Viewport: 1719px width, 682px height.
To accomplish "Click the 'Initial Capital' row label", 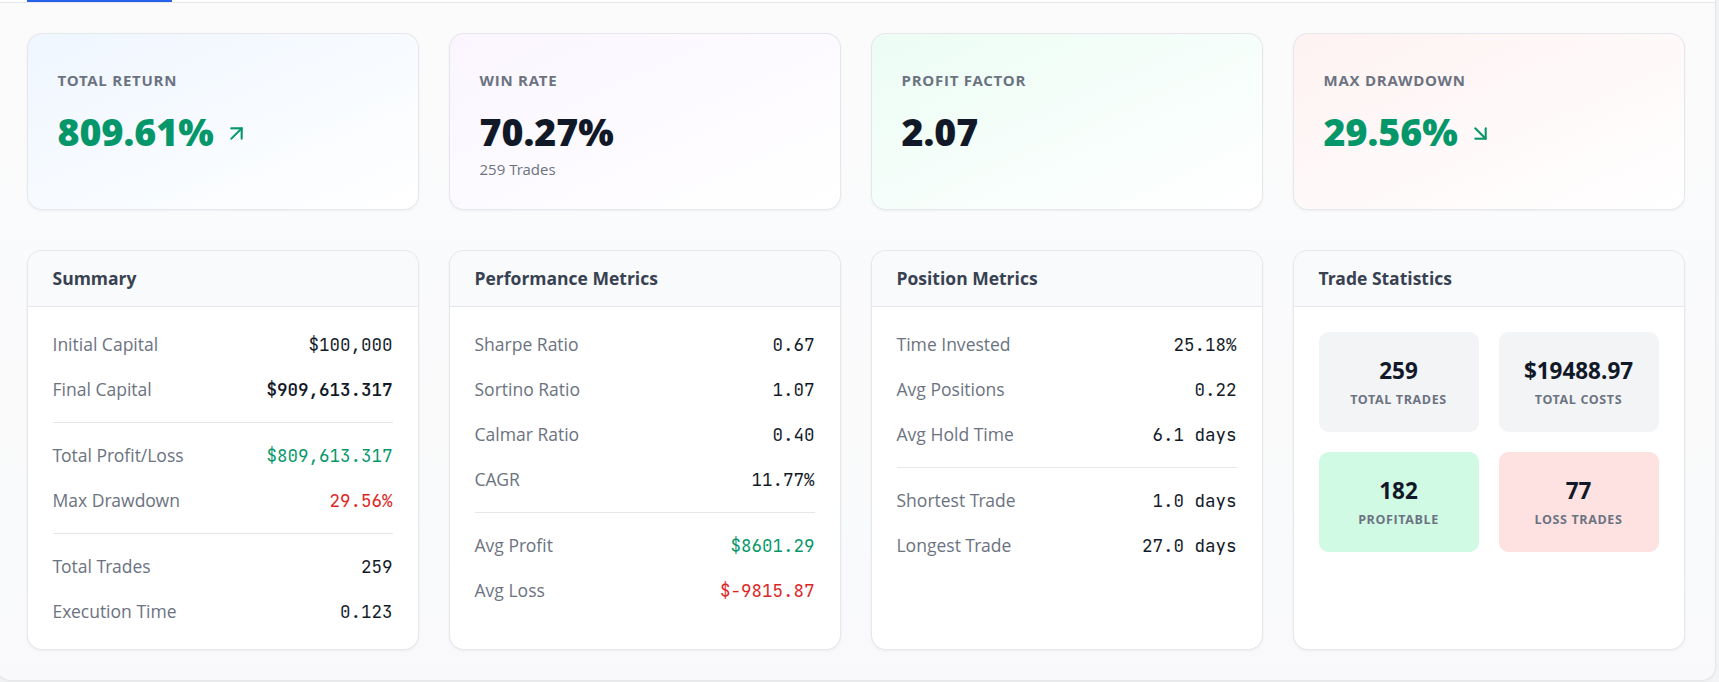I will (x=105, y=345).
